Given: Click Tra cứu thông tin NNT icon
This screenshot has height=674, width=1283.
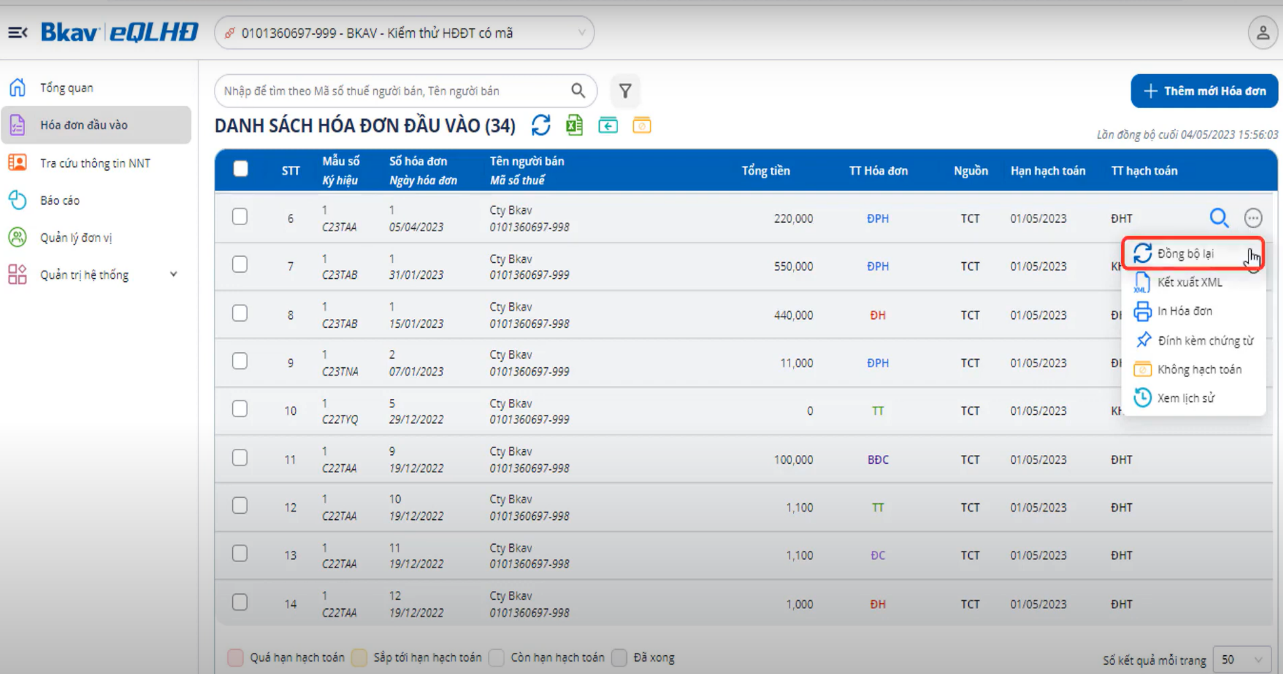Looking at the screenshot, I should [x=17, y=163].
